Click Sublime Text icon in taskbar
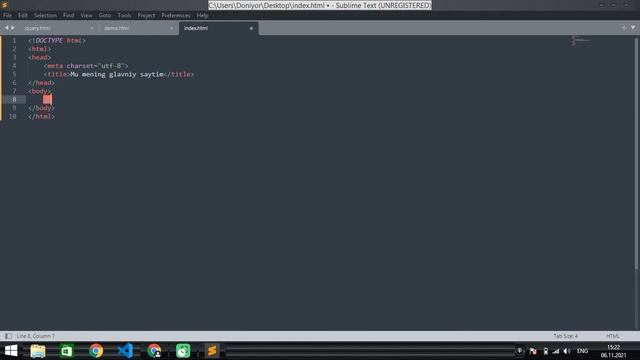Viewport: 640px width, 360px height. (x=212, y=351)
